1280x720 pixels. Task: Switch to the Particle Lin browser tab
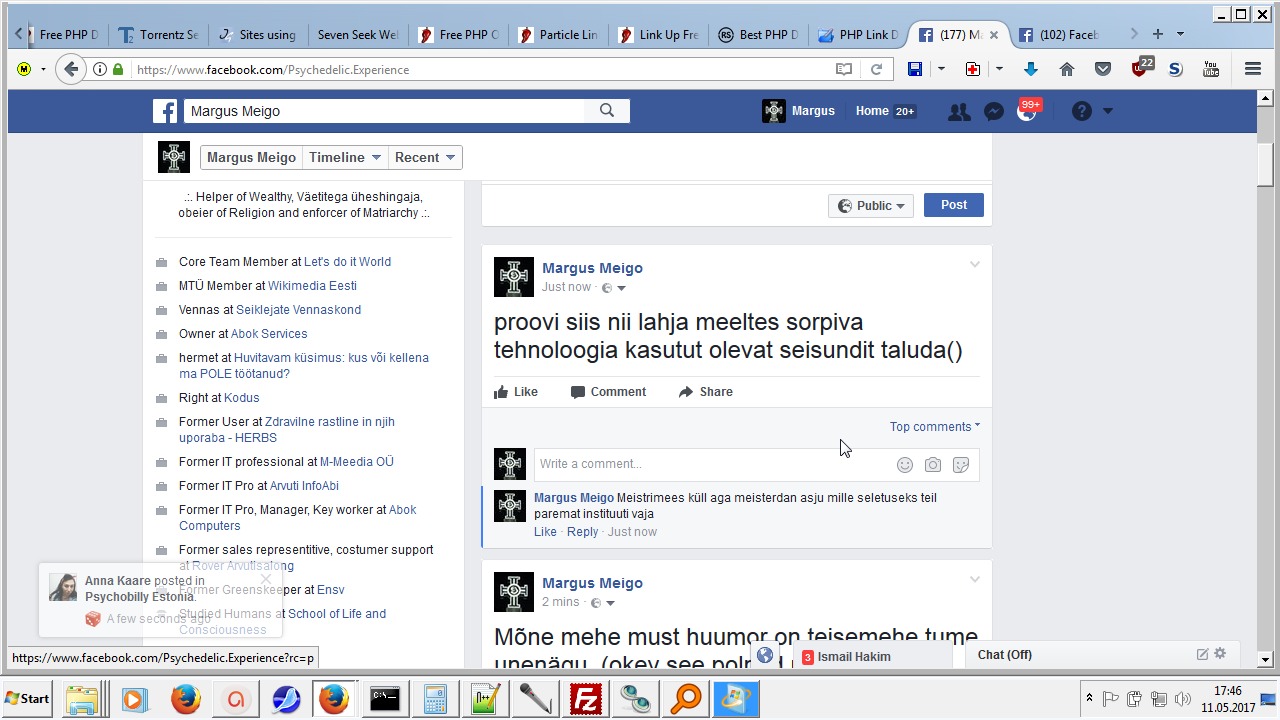pyautogui.click(x=558, y=34)
